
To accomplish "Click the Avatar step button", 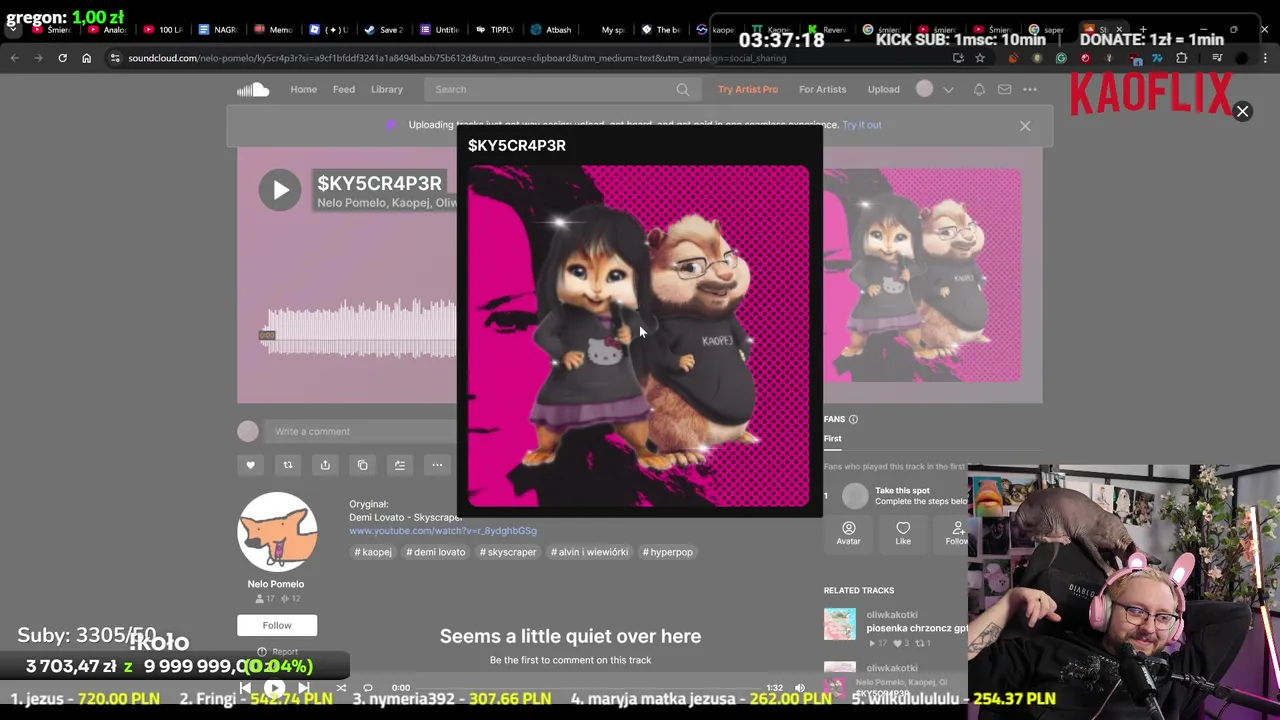I will coord(848,533).
